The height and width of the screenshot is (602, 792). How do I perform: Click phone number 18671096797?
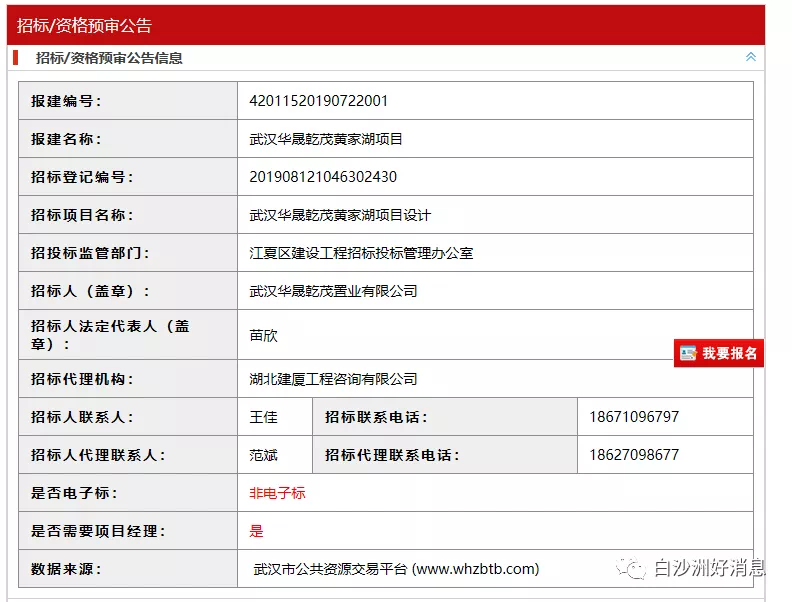(x=634, y=417)
